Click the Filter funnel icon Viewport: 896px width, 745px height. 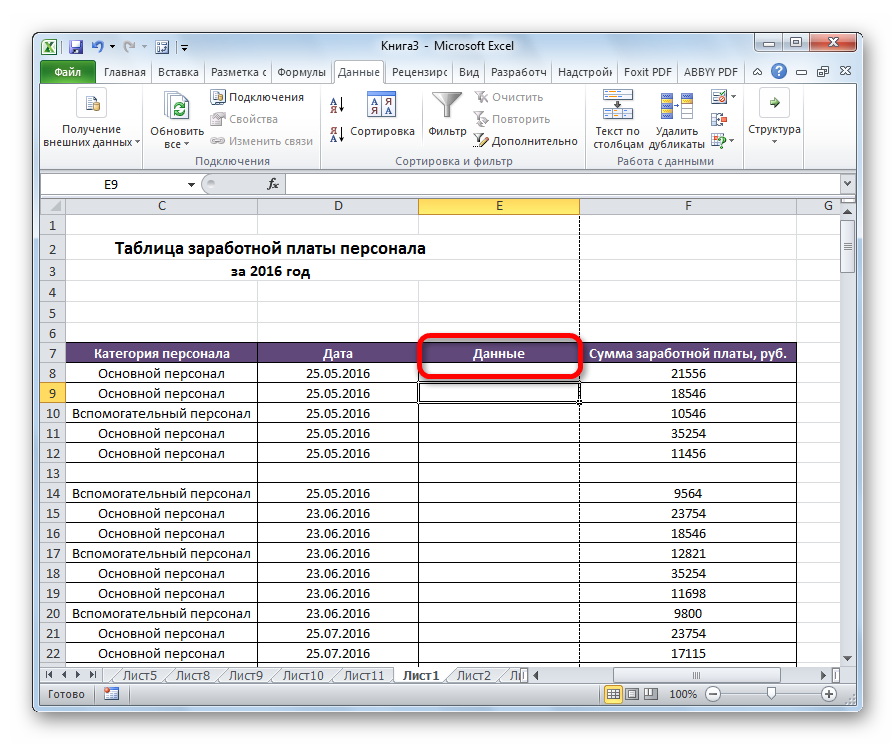(447, 106)
